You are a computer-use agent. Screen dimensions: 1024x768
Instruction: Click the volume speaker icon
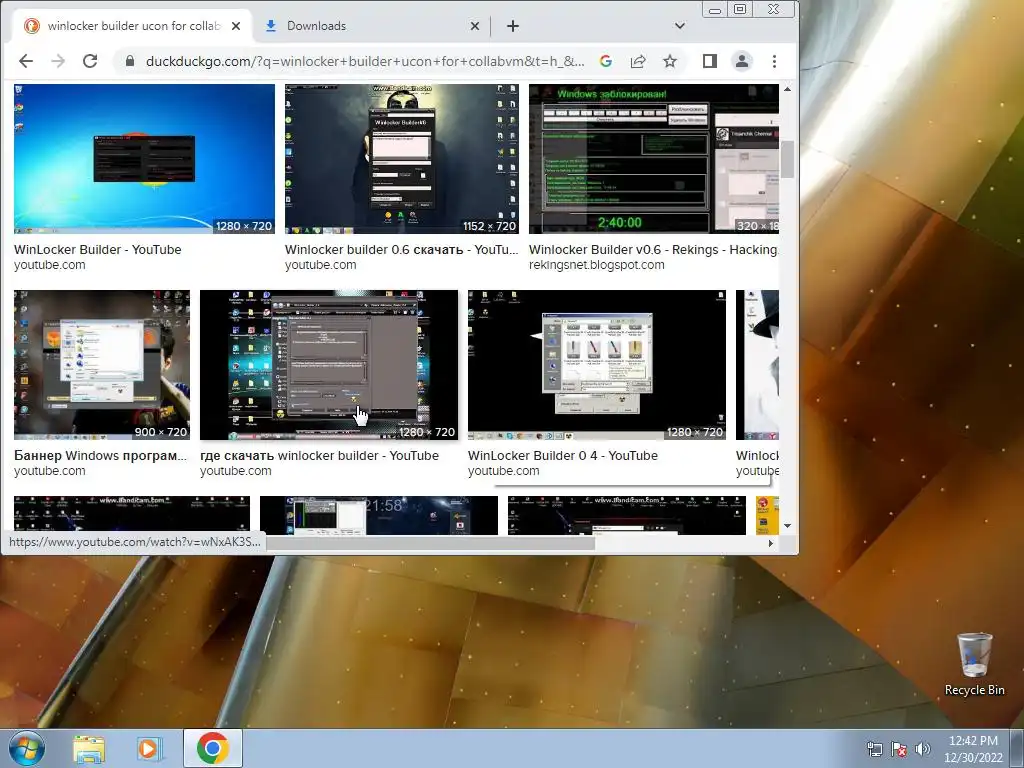pos(922,750)
